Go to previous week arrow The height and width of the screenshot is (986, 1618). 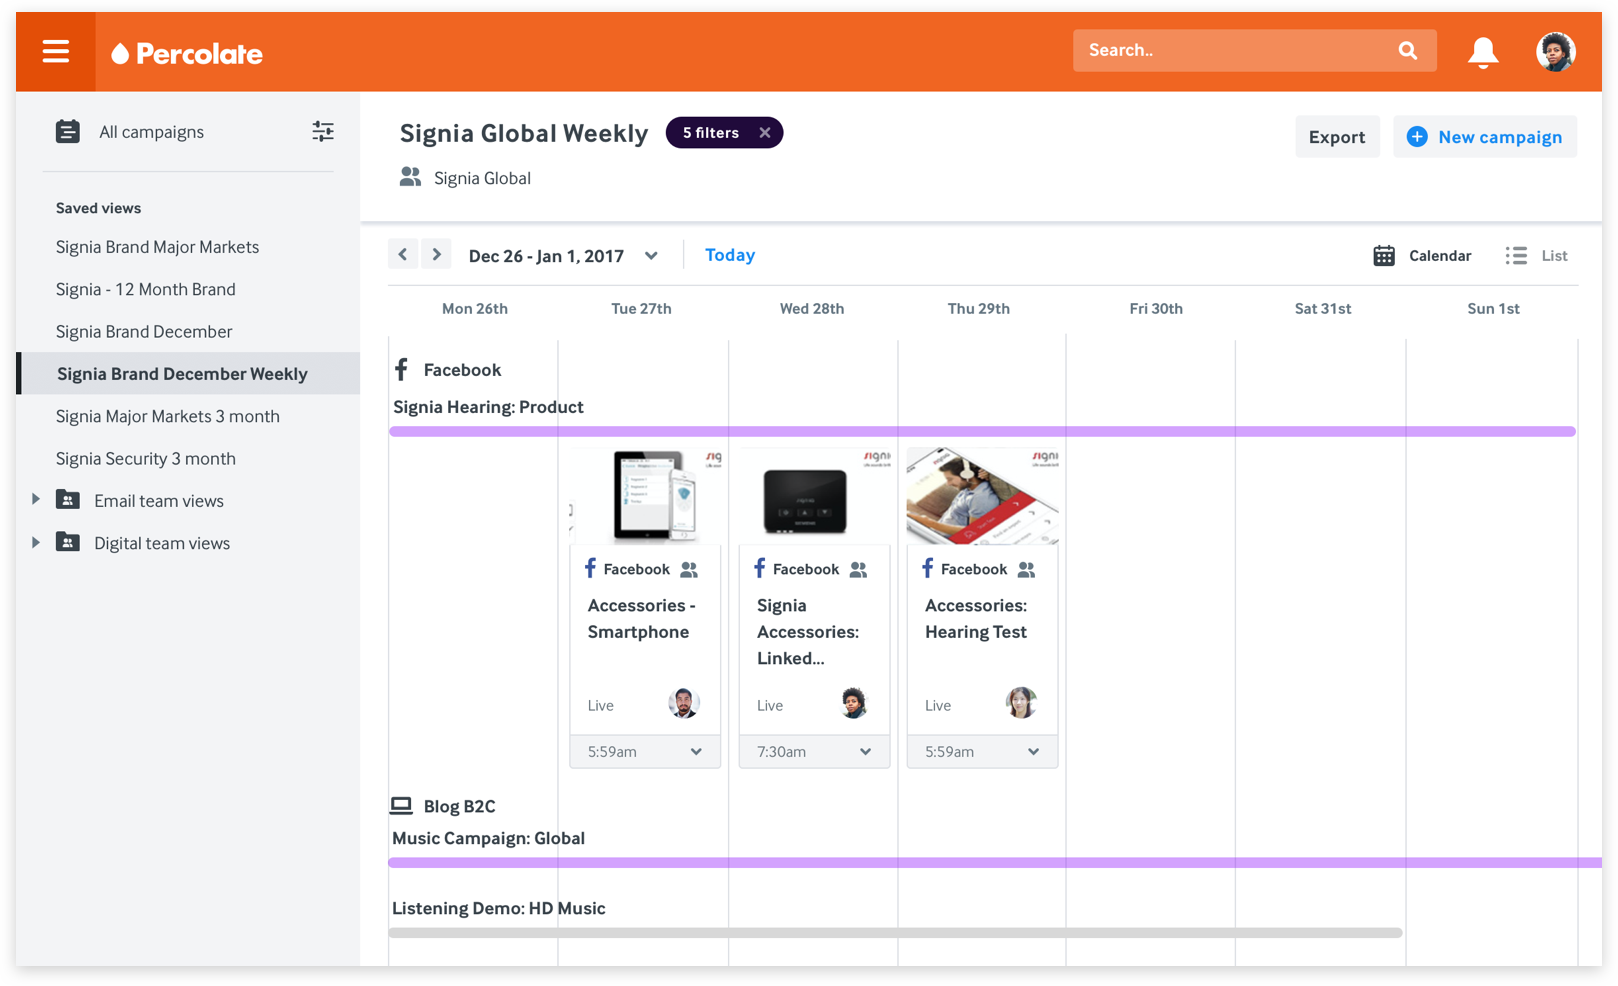(x=403, y=255)
